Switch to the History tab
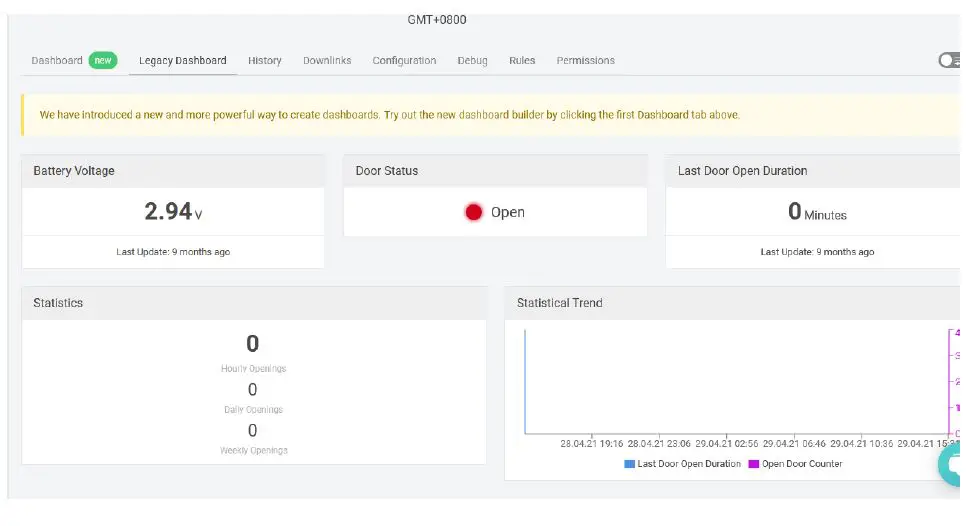The height and width of the screenshot is (526, 974). tap(265, 60)
